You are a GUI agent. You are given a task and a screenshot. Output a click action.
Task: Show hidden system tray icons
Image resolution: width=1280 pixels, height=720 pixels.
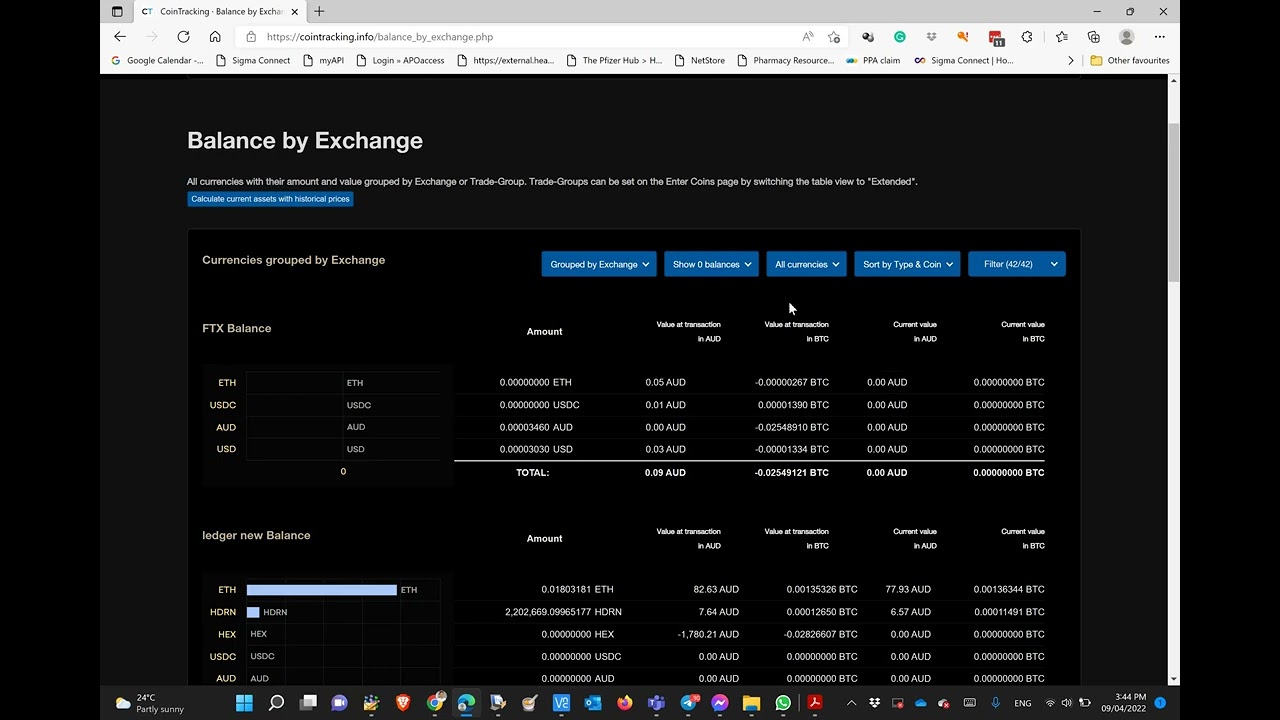(x=851, y=703)
